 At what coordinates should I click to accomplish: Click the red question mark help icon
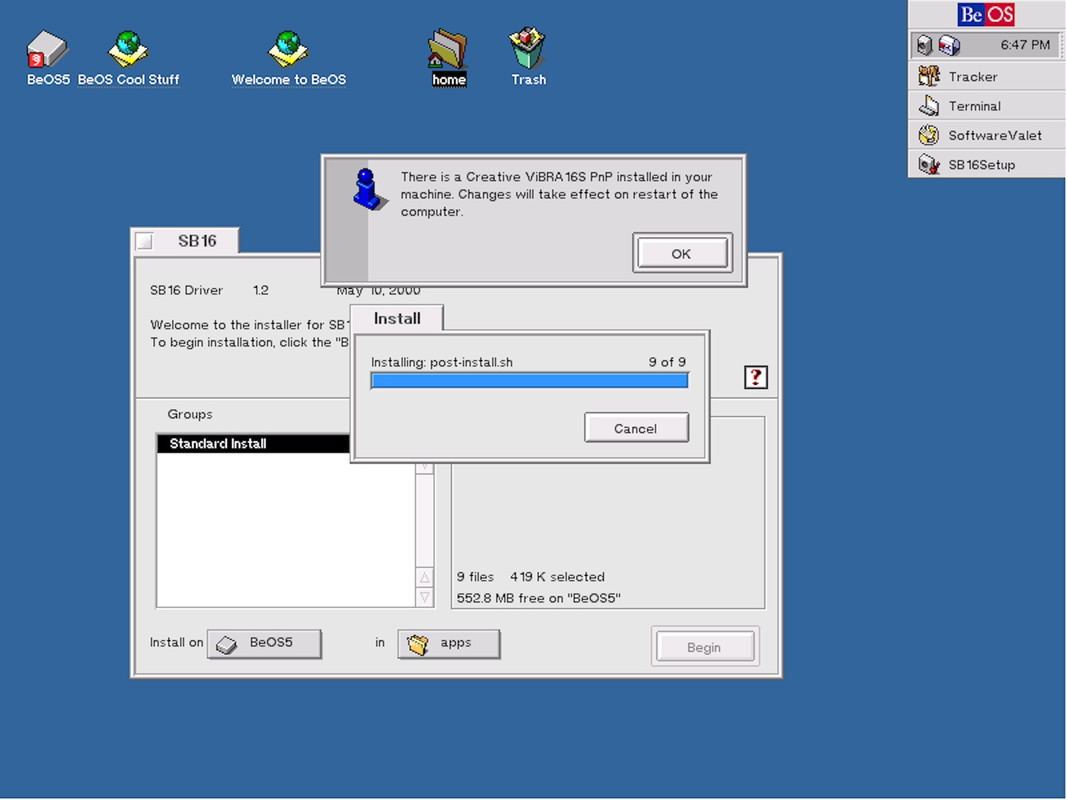coord(755,377)
